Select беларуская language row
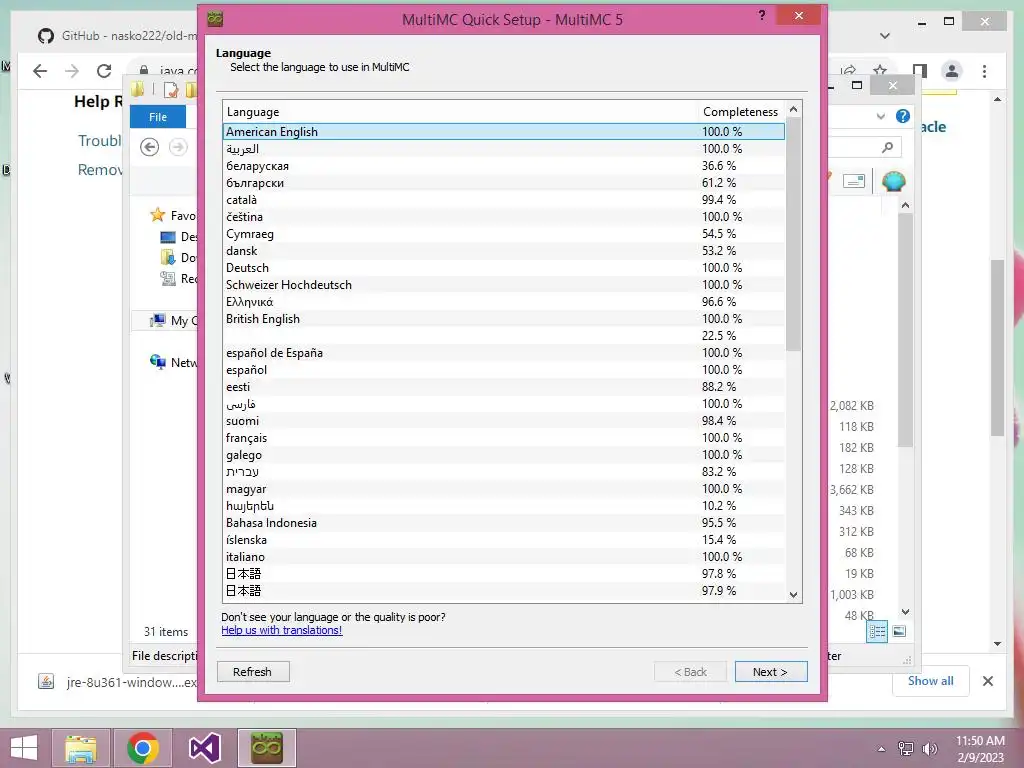 (x=504, y=166)
